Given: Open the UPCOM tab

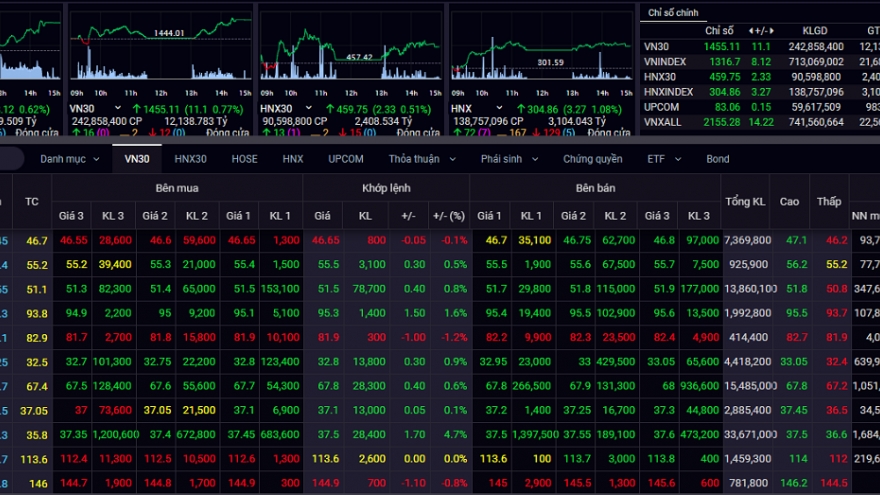Looking at the screenshot, I should pos(346,159).
